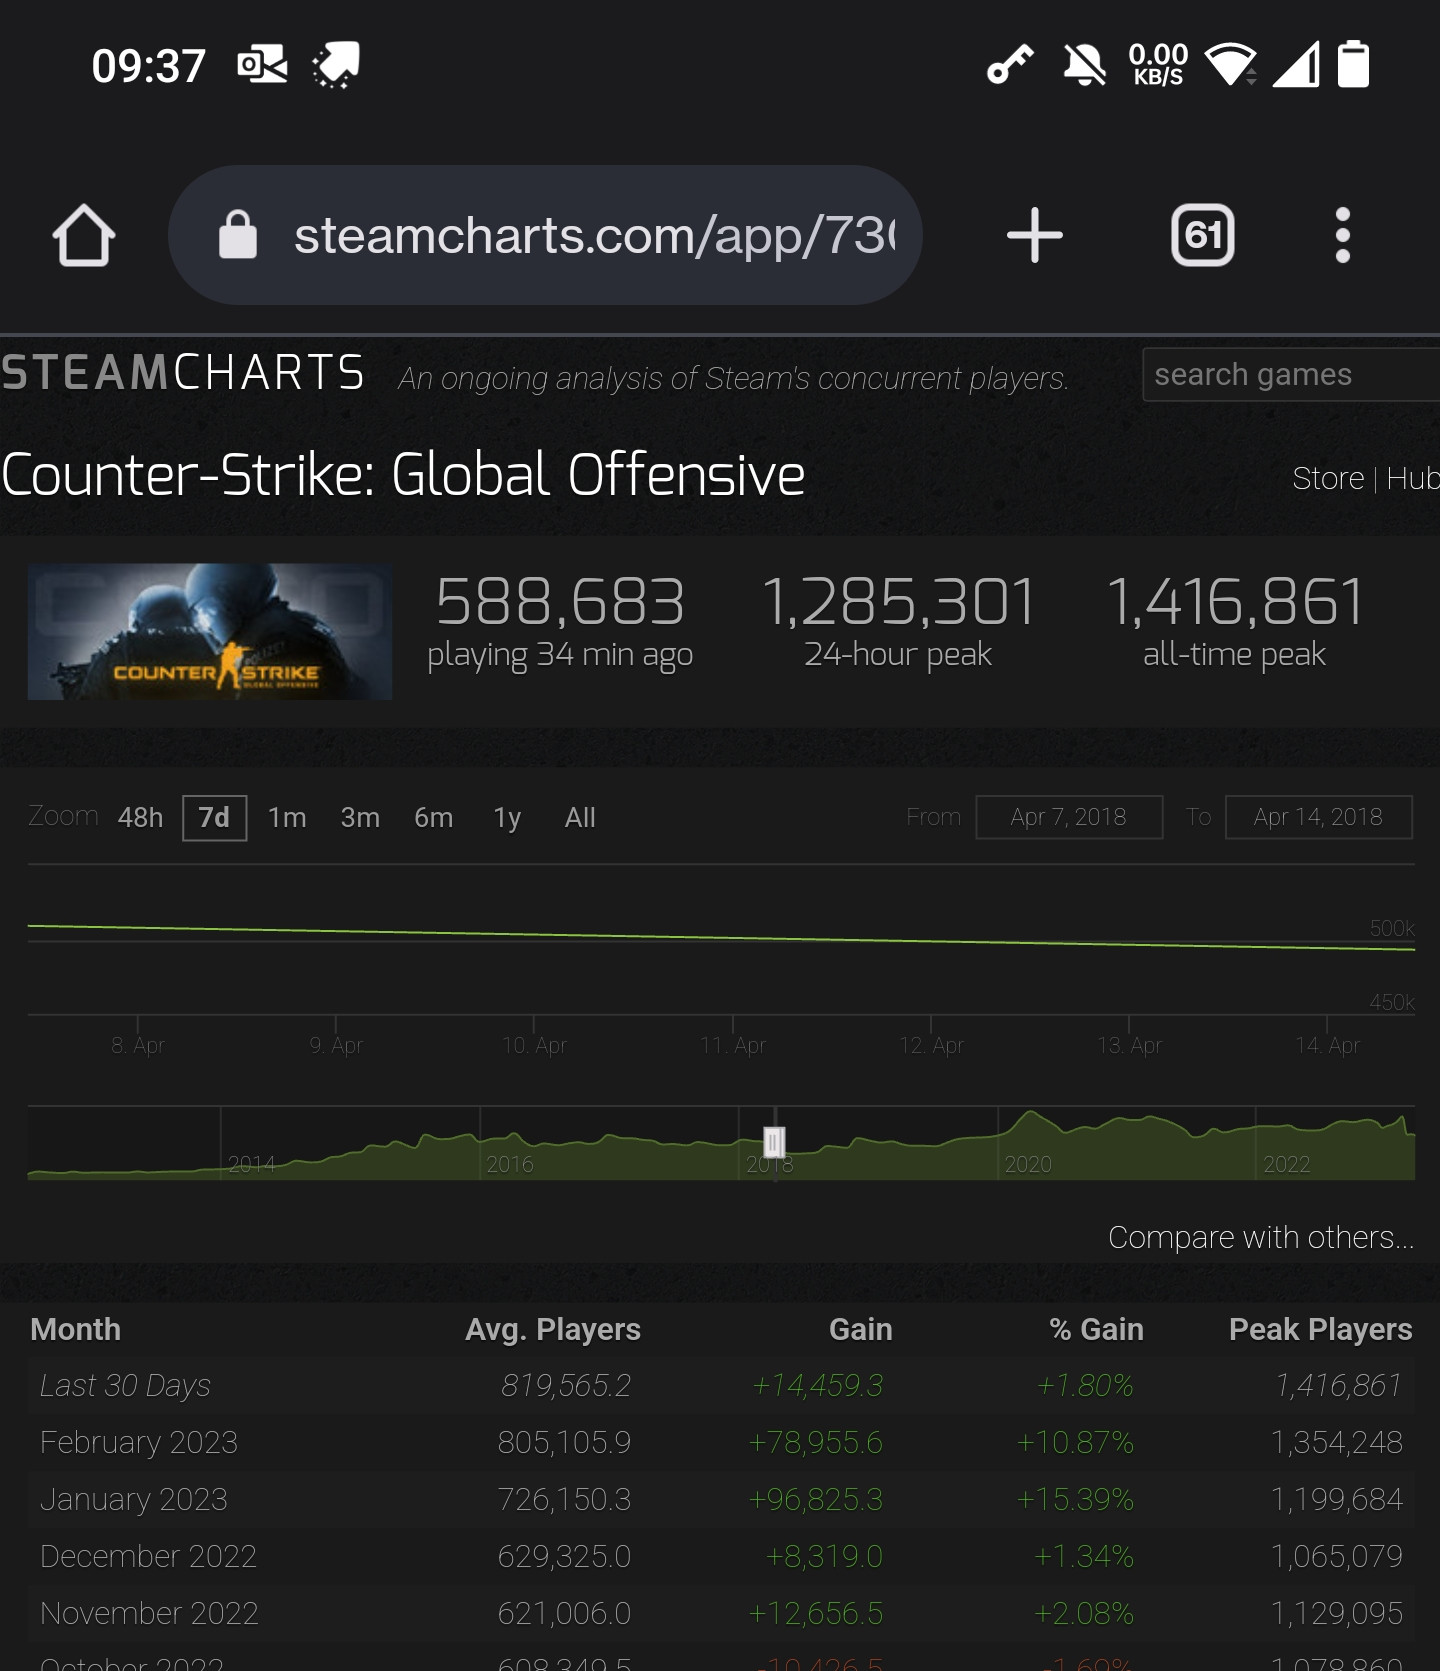Screen dimensions: 1440x1671
Task: Select the 1m zoom range
Action: click(287, 818)
